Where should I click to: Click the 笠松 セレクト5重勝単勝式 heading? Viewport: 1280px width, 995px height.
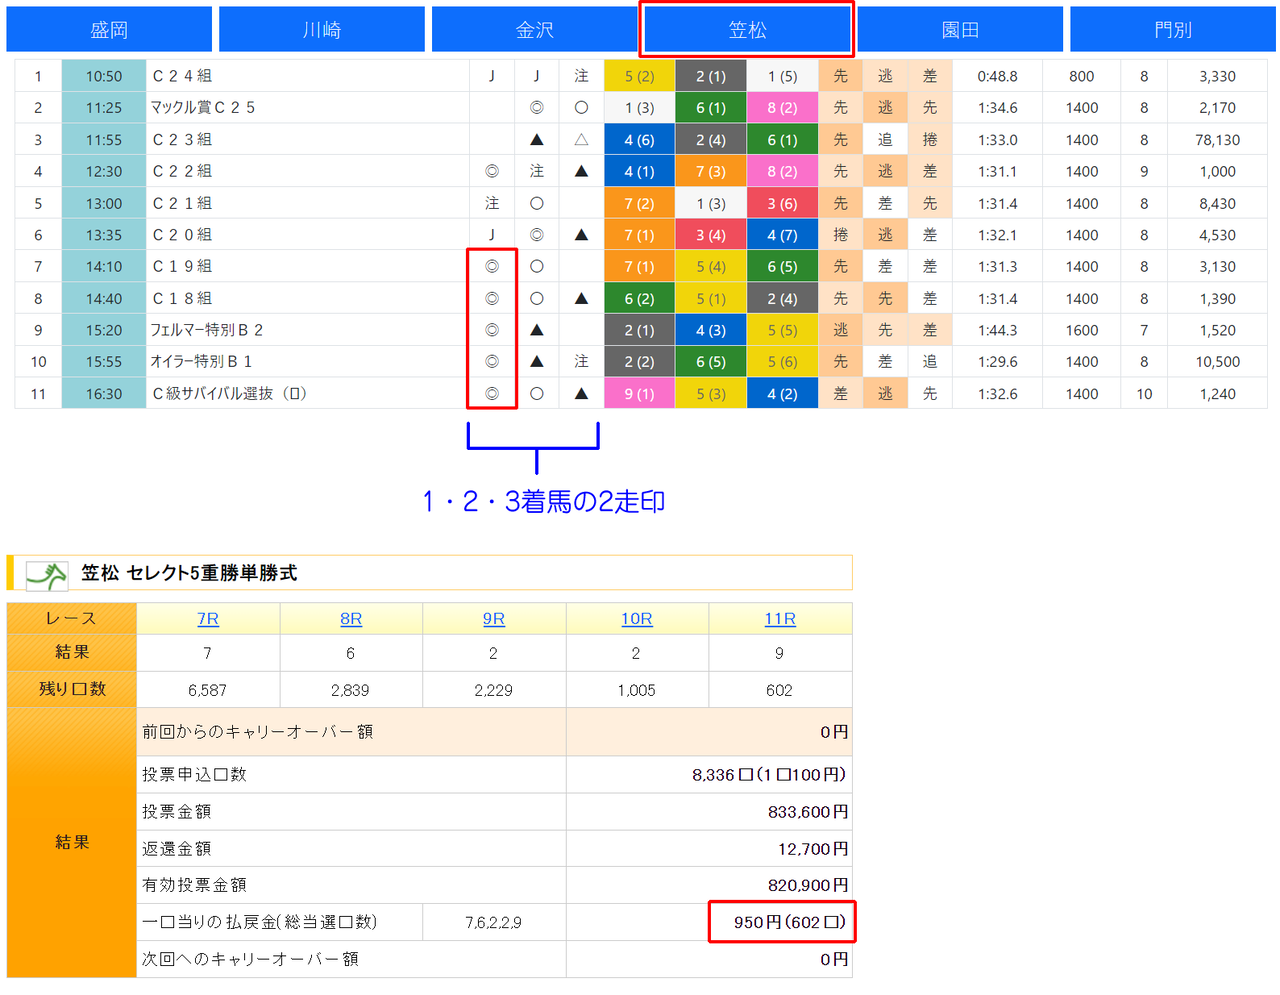coord(190,573)
